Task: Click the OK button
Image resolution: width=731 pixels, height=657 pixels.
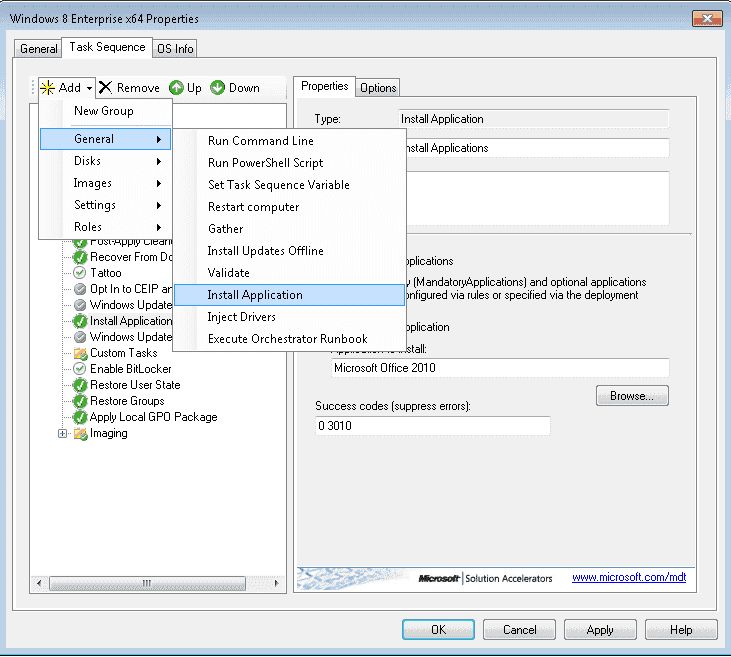Action: tap(438, 630)
